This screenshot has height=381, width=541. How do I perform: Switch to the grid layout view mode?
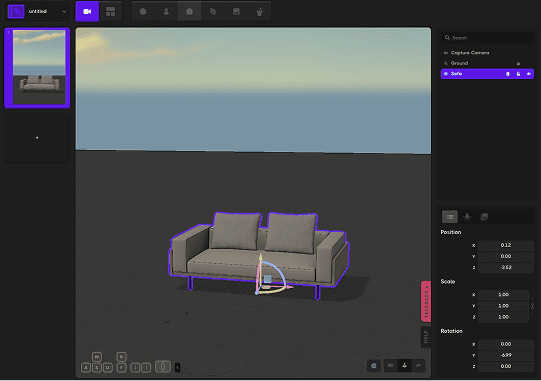click(x=110, y=11)
